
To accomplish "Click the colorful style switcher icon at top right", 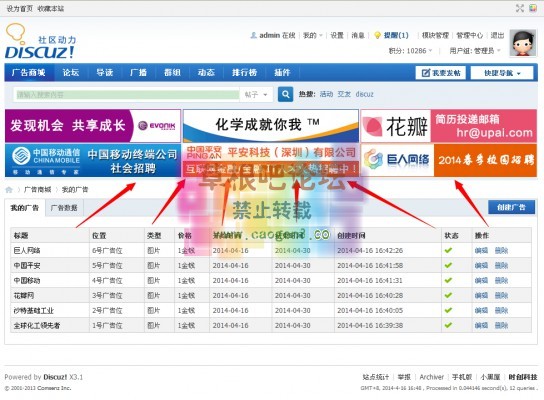I will pos(533,8).
